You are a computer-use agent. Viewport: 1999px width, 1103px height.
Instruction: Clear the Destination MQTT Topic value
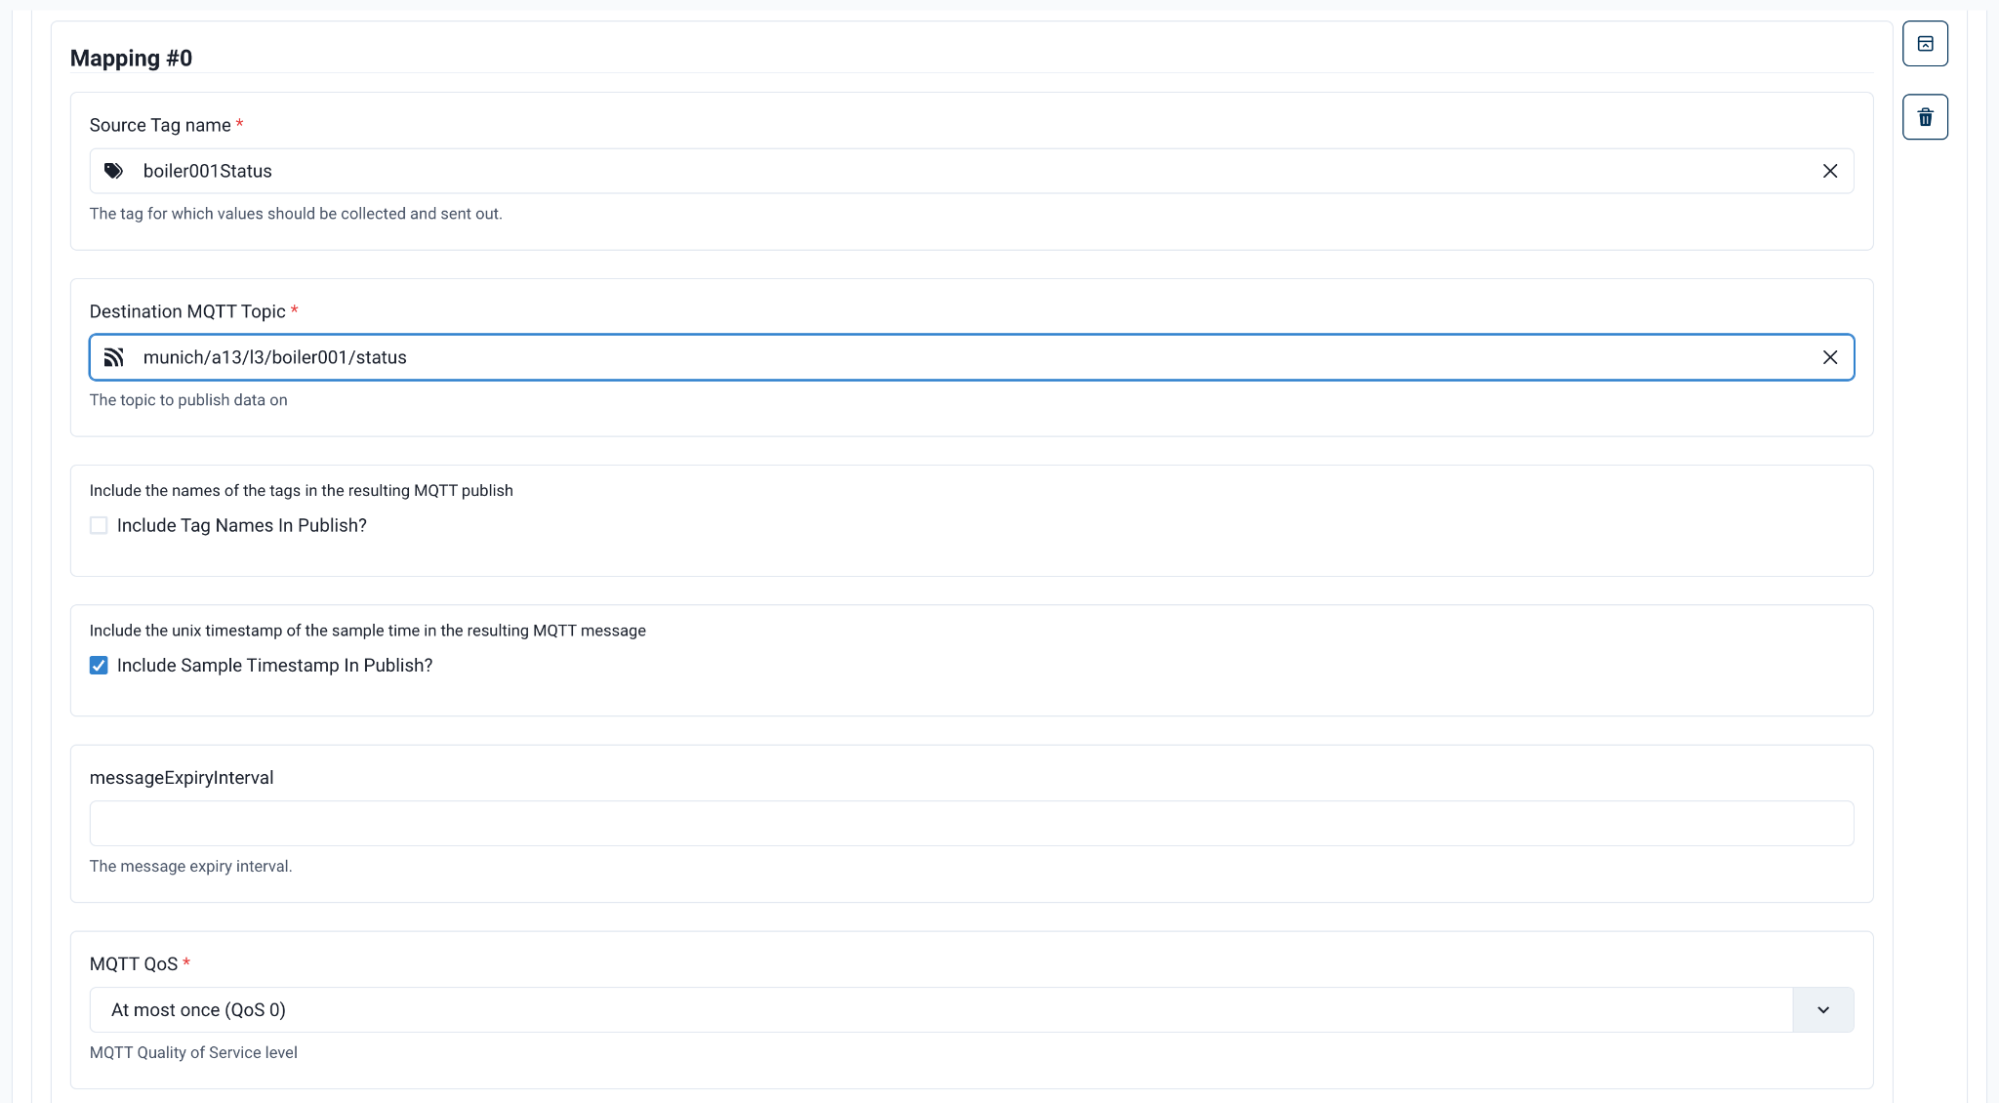tap(1829, 357)
